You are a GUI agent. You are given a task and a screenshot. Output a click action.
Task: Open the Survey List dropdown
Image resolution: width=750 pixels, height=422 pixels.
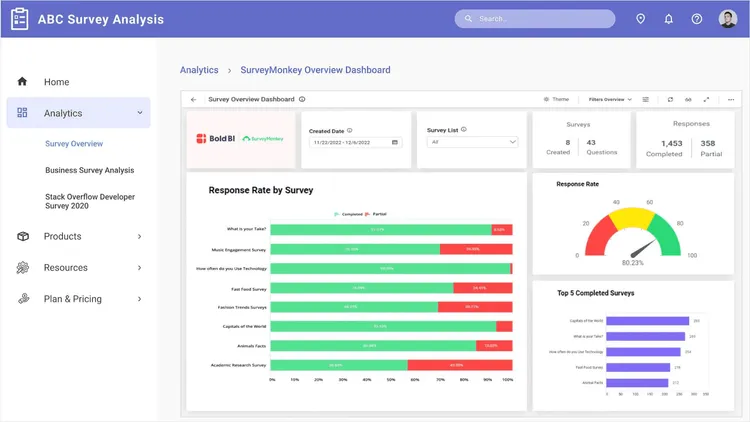tap(472, 142)
